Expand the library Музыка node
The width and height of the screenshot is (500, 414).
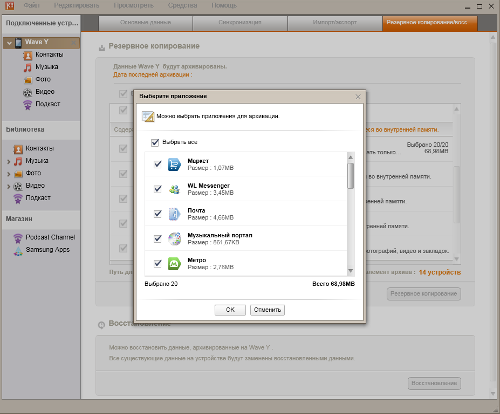(9, 162)
